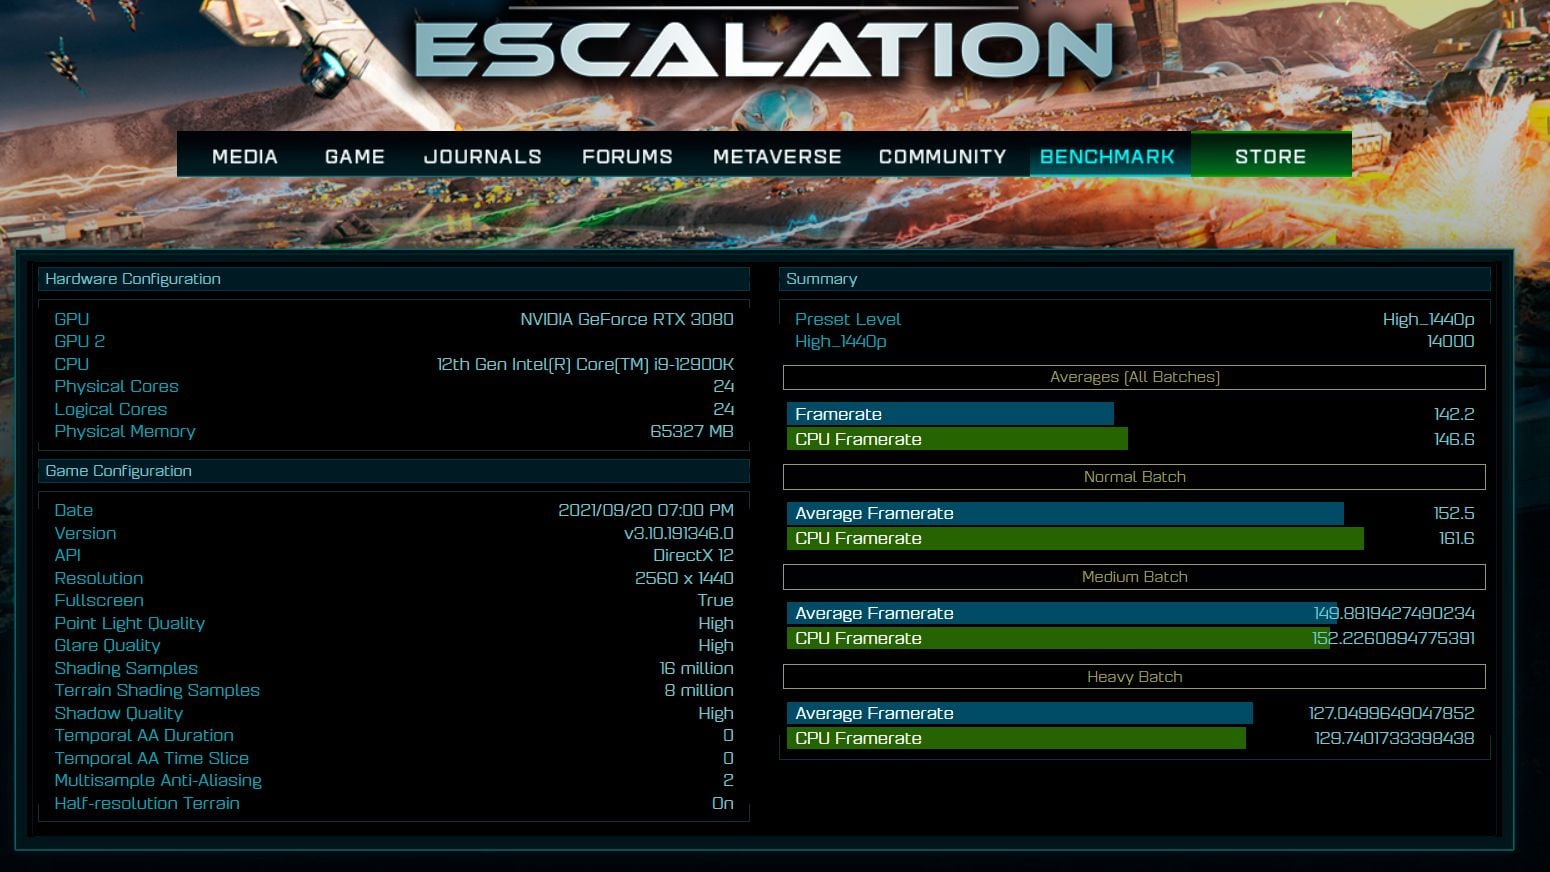Click the Medium Batch heading box
1550x872 pixels.
click(x=1134, y=577)
